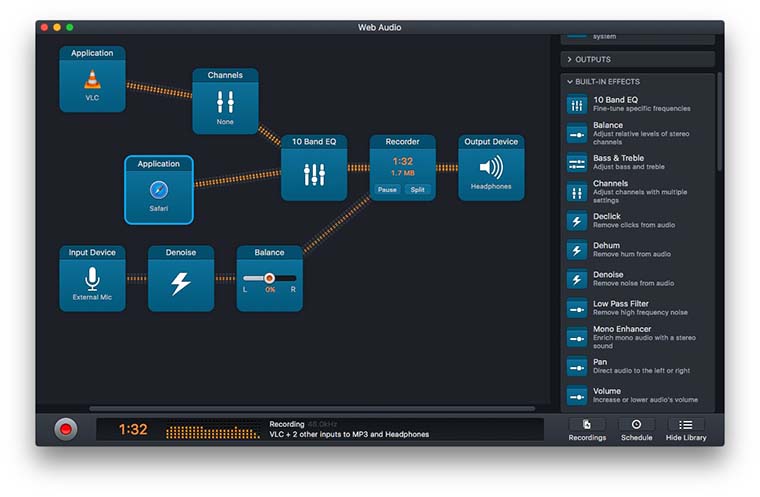The height and width of the screenshot is (497, 760).
Task: Click the horizontal scrollbar below the canvas
Action: (x=310, y=408)
